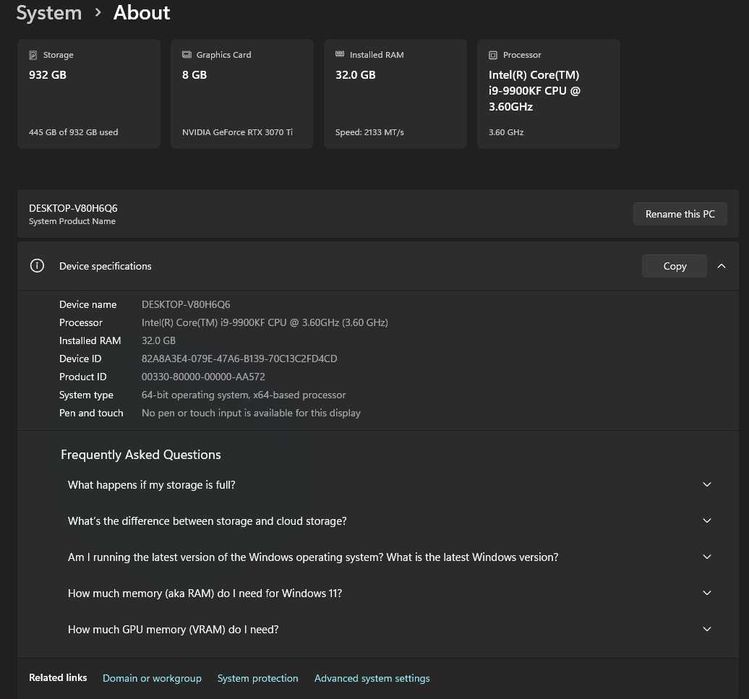The height and width of the screenshot is (699, 749).
Task: Click 'Speed: 2133 MT/s' text
Action: (x=370, y=132)
